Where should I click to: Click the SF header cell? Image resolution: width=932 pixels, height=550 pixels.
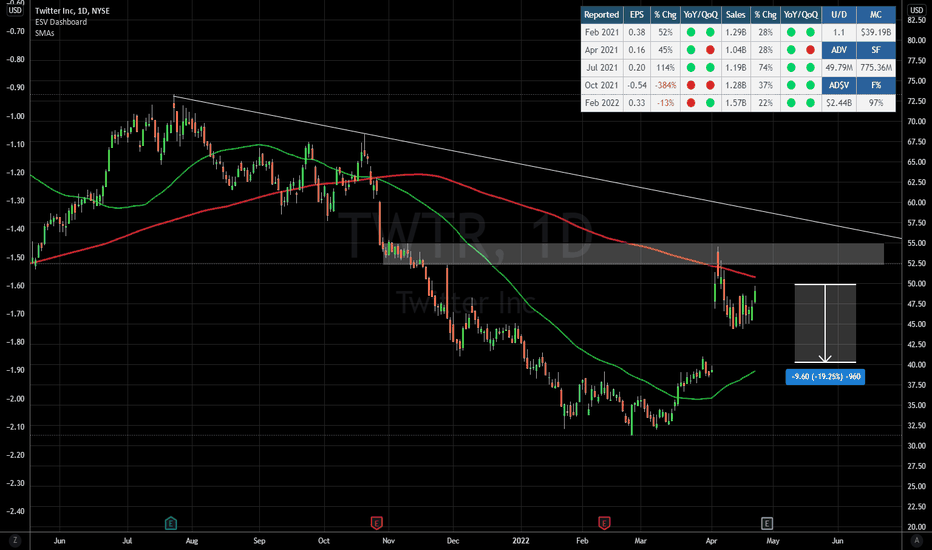876,50
